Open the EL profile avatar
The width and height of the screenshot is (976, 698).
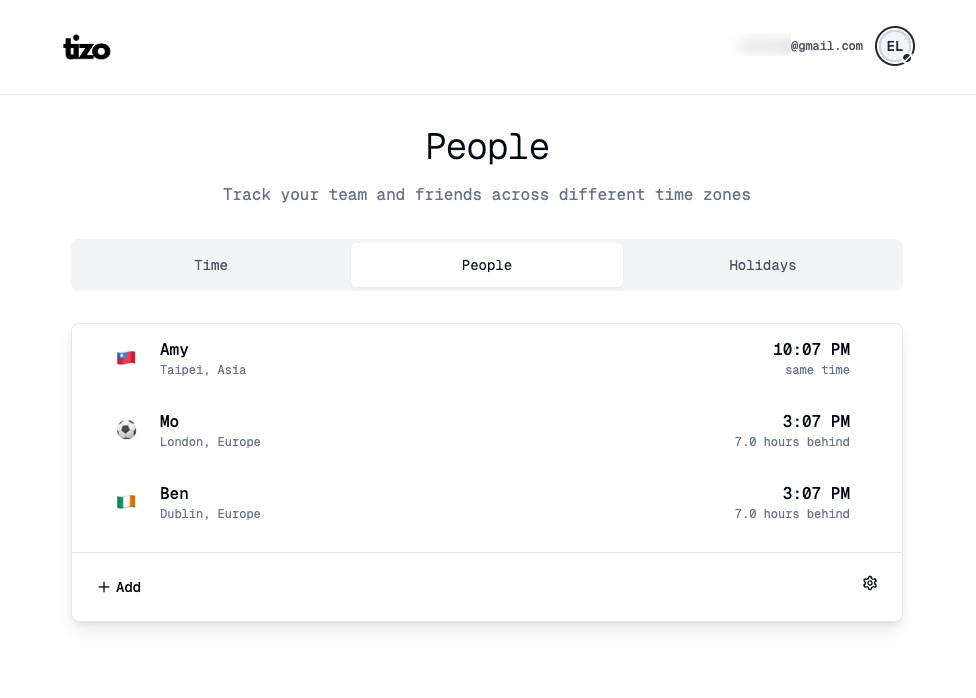[x=894, y=46]
